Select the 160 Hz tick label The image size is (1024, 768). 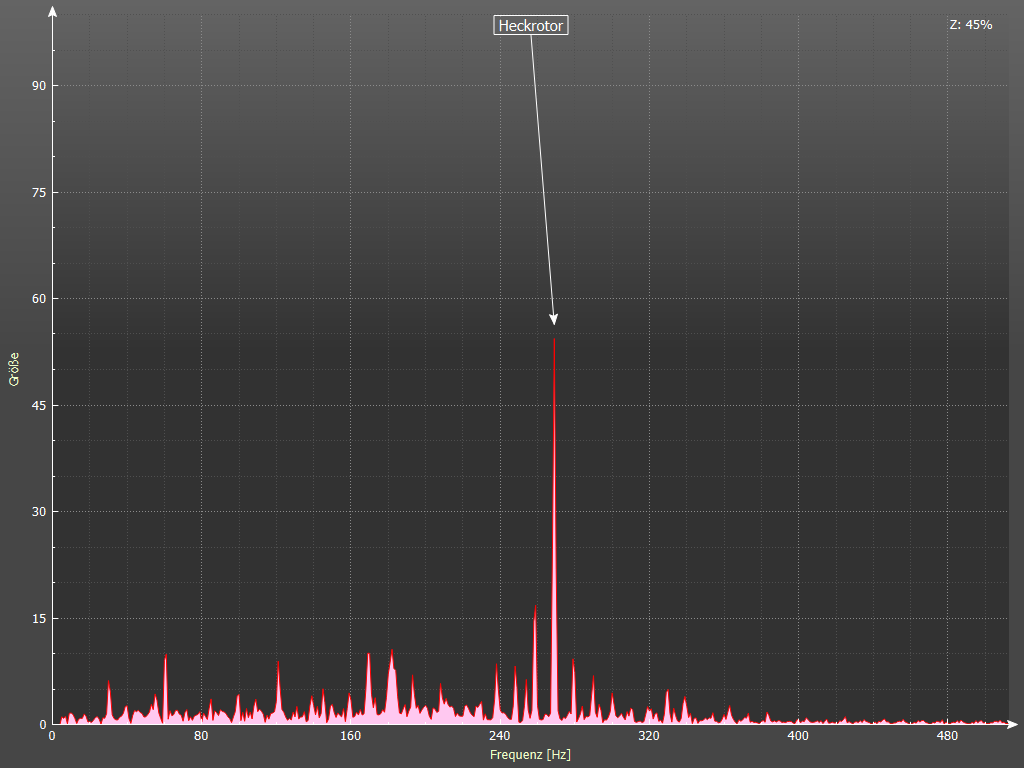click(x=350, y=737)
